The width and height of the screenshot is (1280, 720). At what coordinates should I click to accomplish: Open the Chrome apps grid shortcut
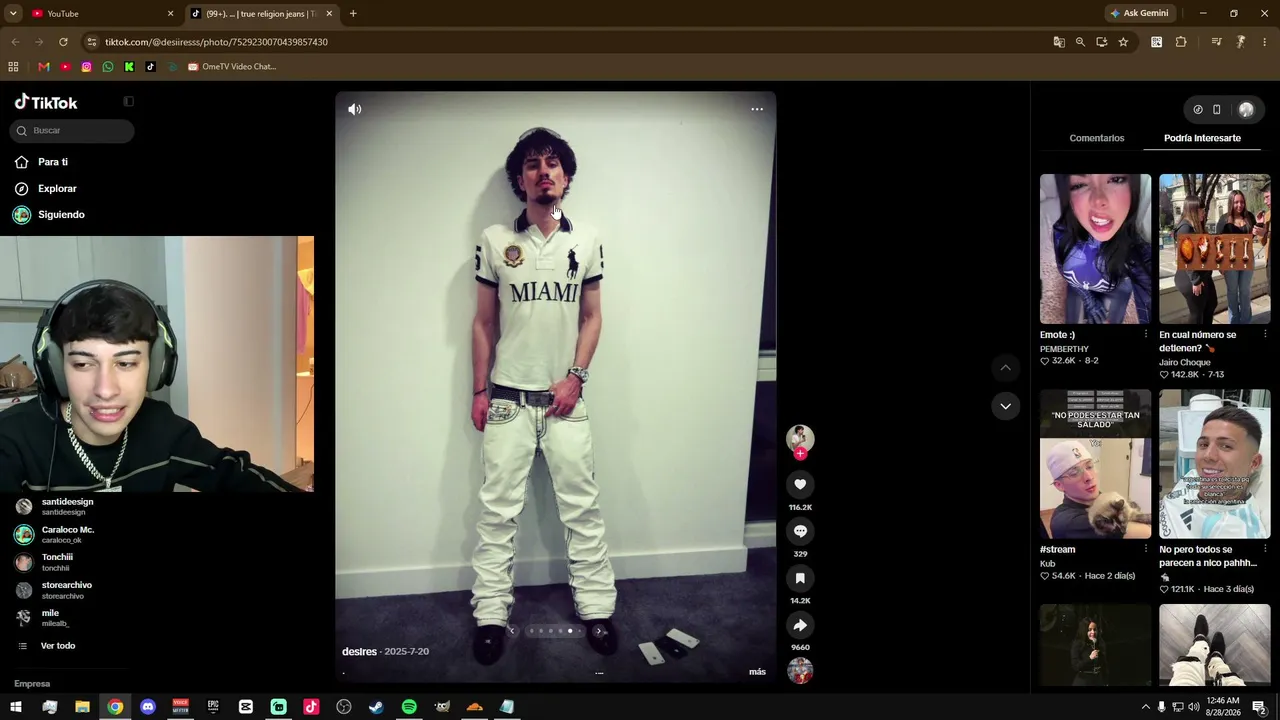click(13, 67)
